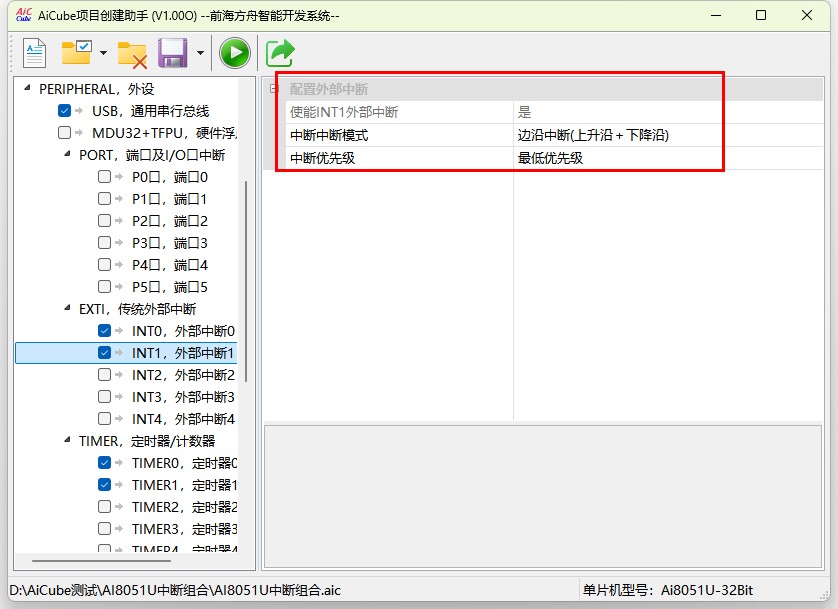Save project with the floppy disk icon
838x609 pixels.
pos(173,53)
